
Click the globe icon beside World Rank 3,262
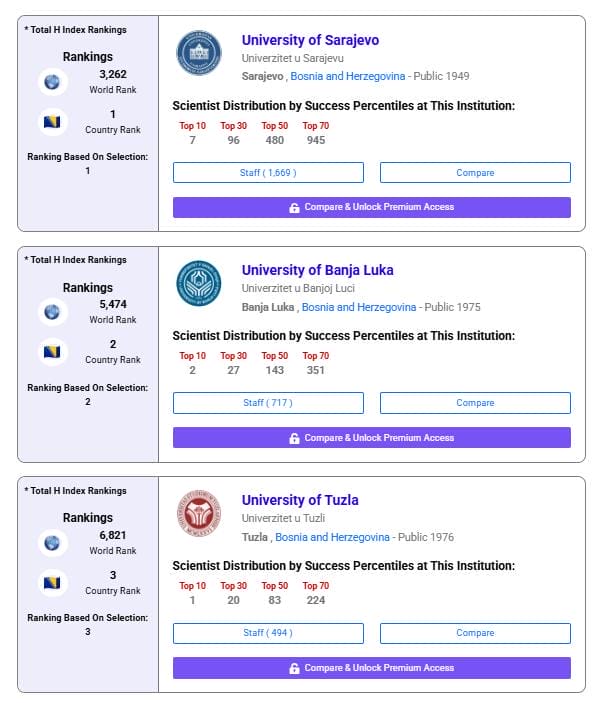52,82
